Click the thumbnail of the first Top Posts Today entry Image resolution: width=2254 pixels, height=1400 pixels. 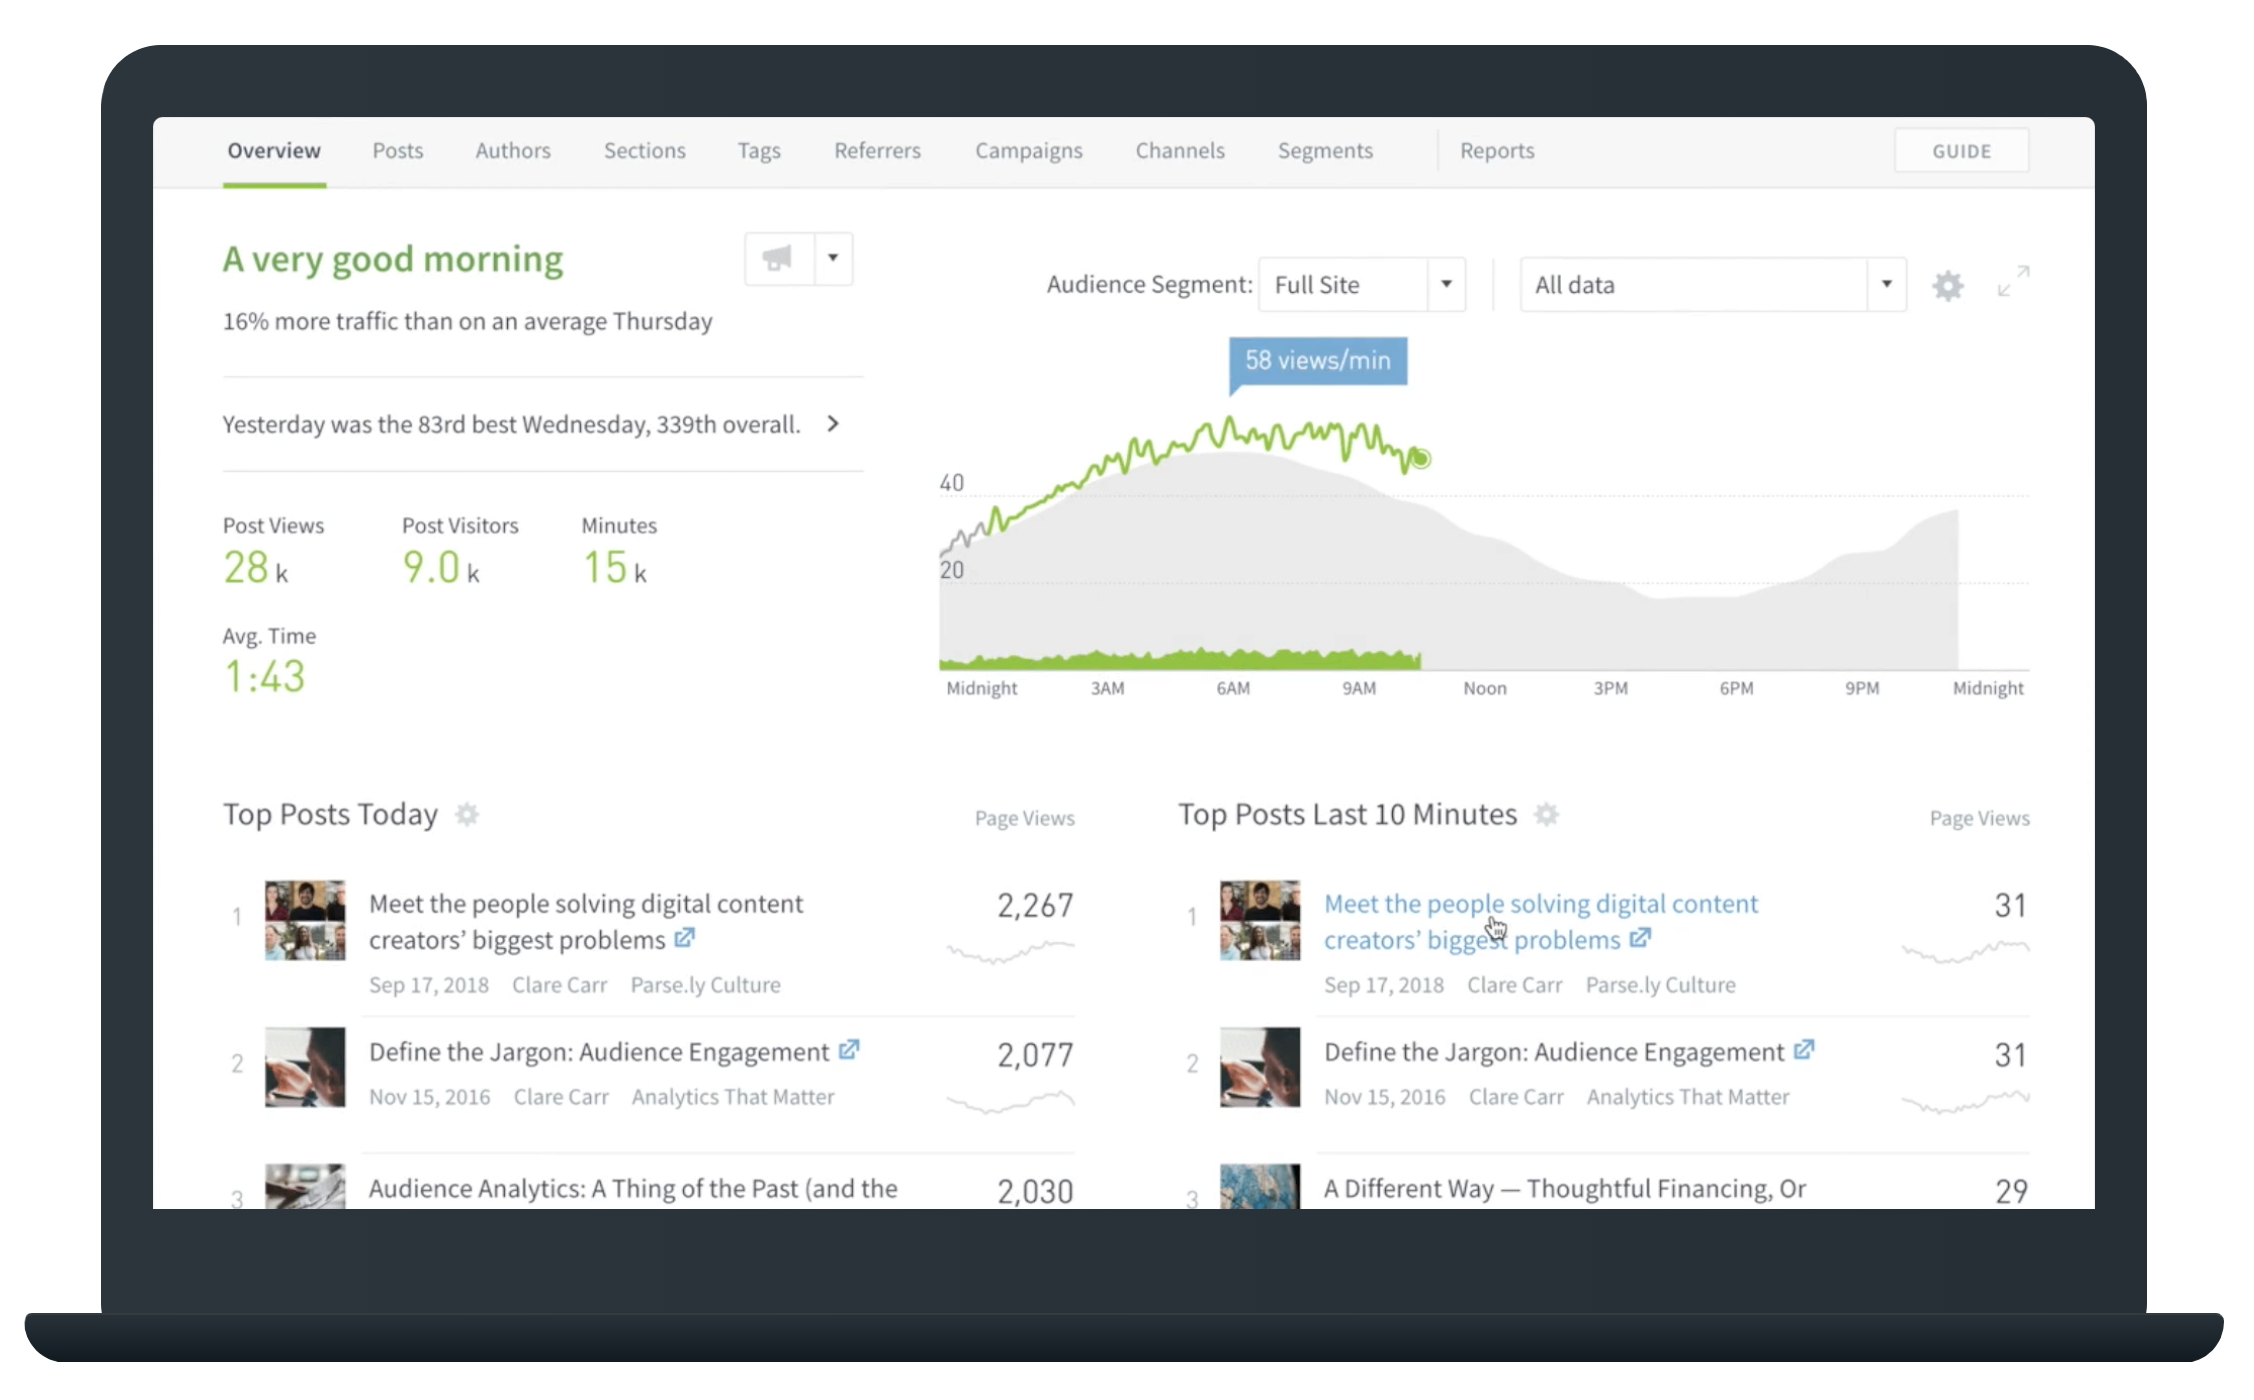click(x=304, y=920)
